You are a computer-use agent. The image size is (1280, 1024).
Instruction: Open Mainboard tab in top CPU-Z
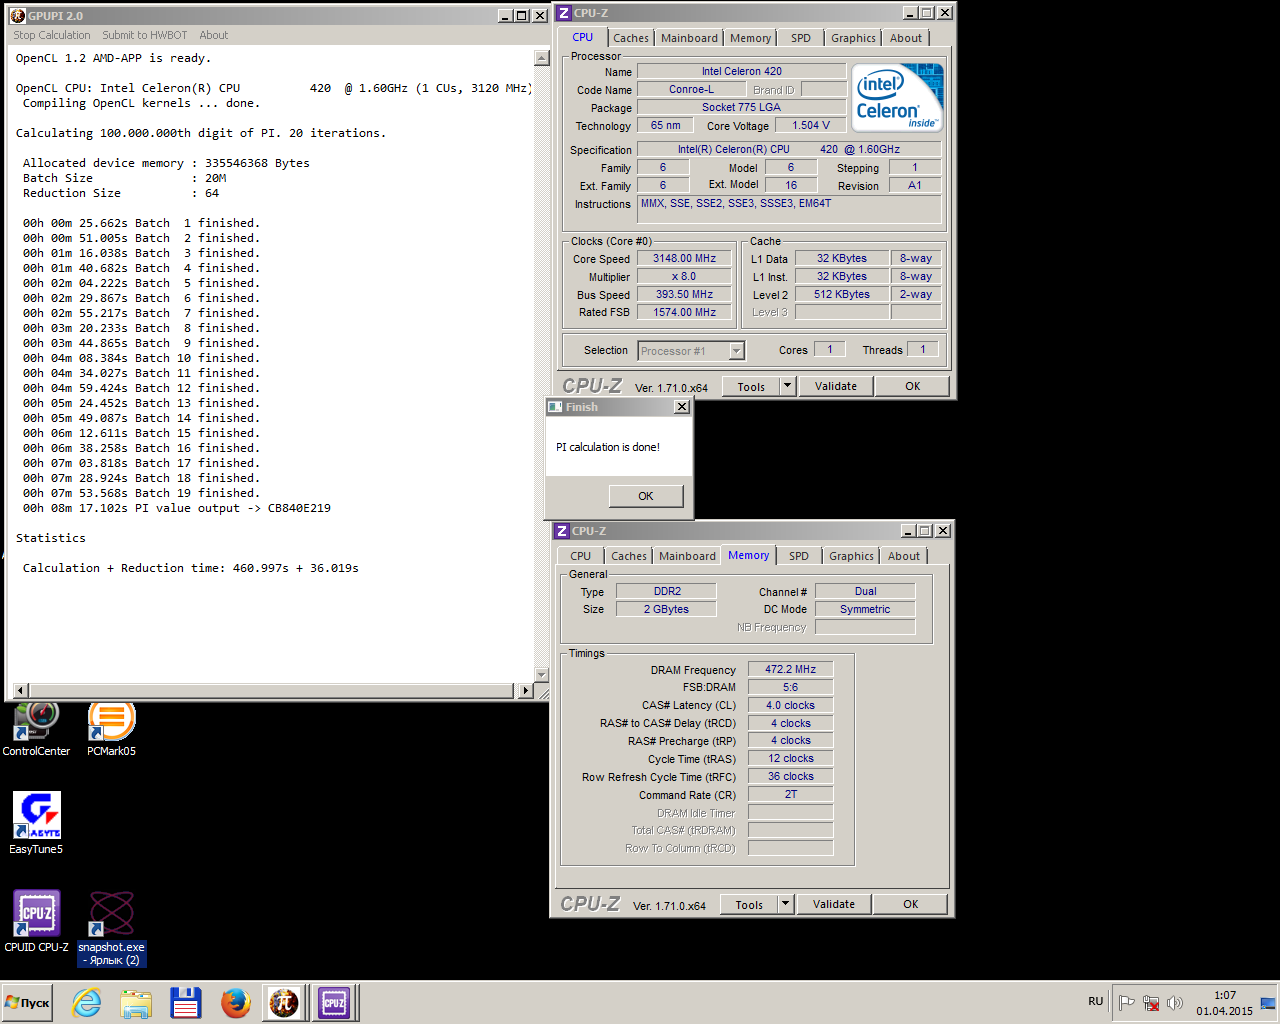(690, 38)
